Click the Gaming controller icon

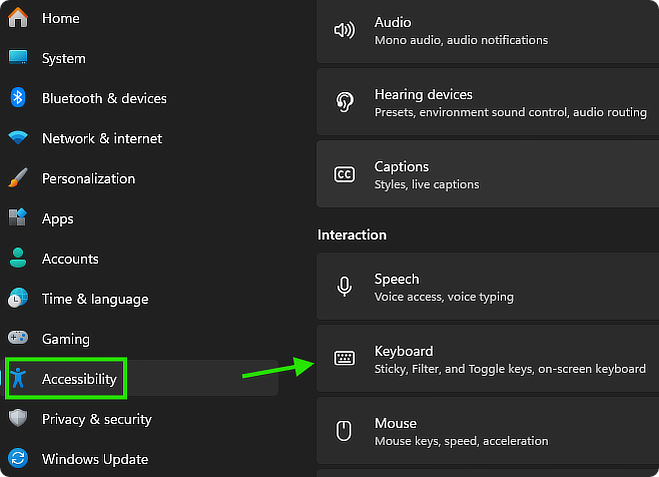[18, 337]
